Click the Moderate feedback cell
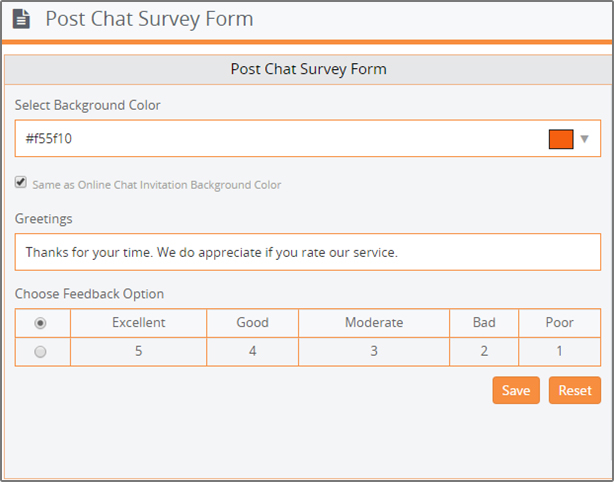Image resolution: width=614 pixels, height=482 pixels. (x=374, y=323)
